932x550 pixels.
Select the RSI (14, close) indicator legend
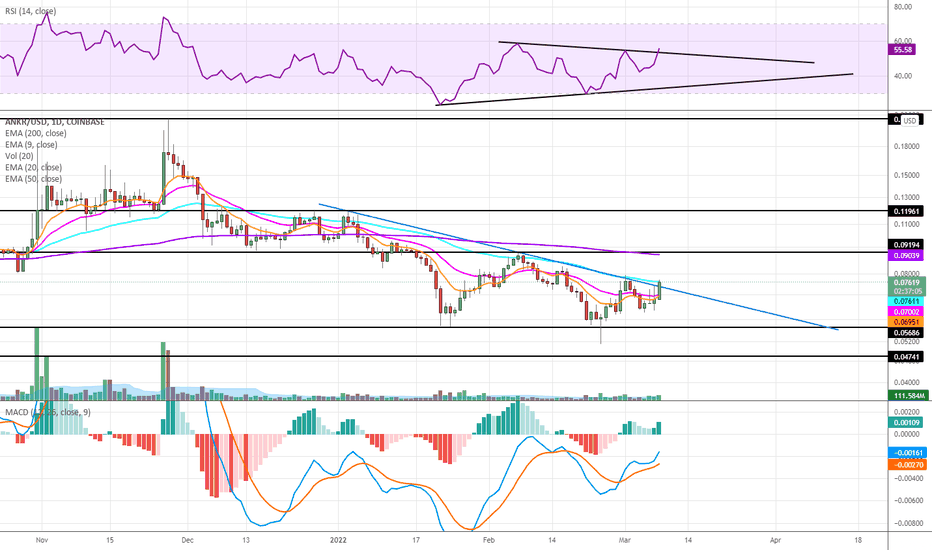tap(30, 11)
